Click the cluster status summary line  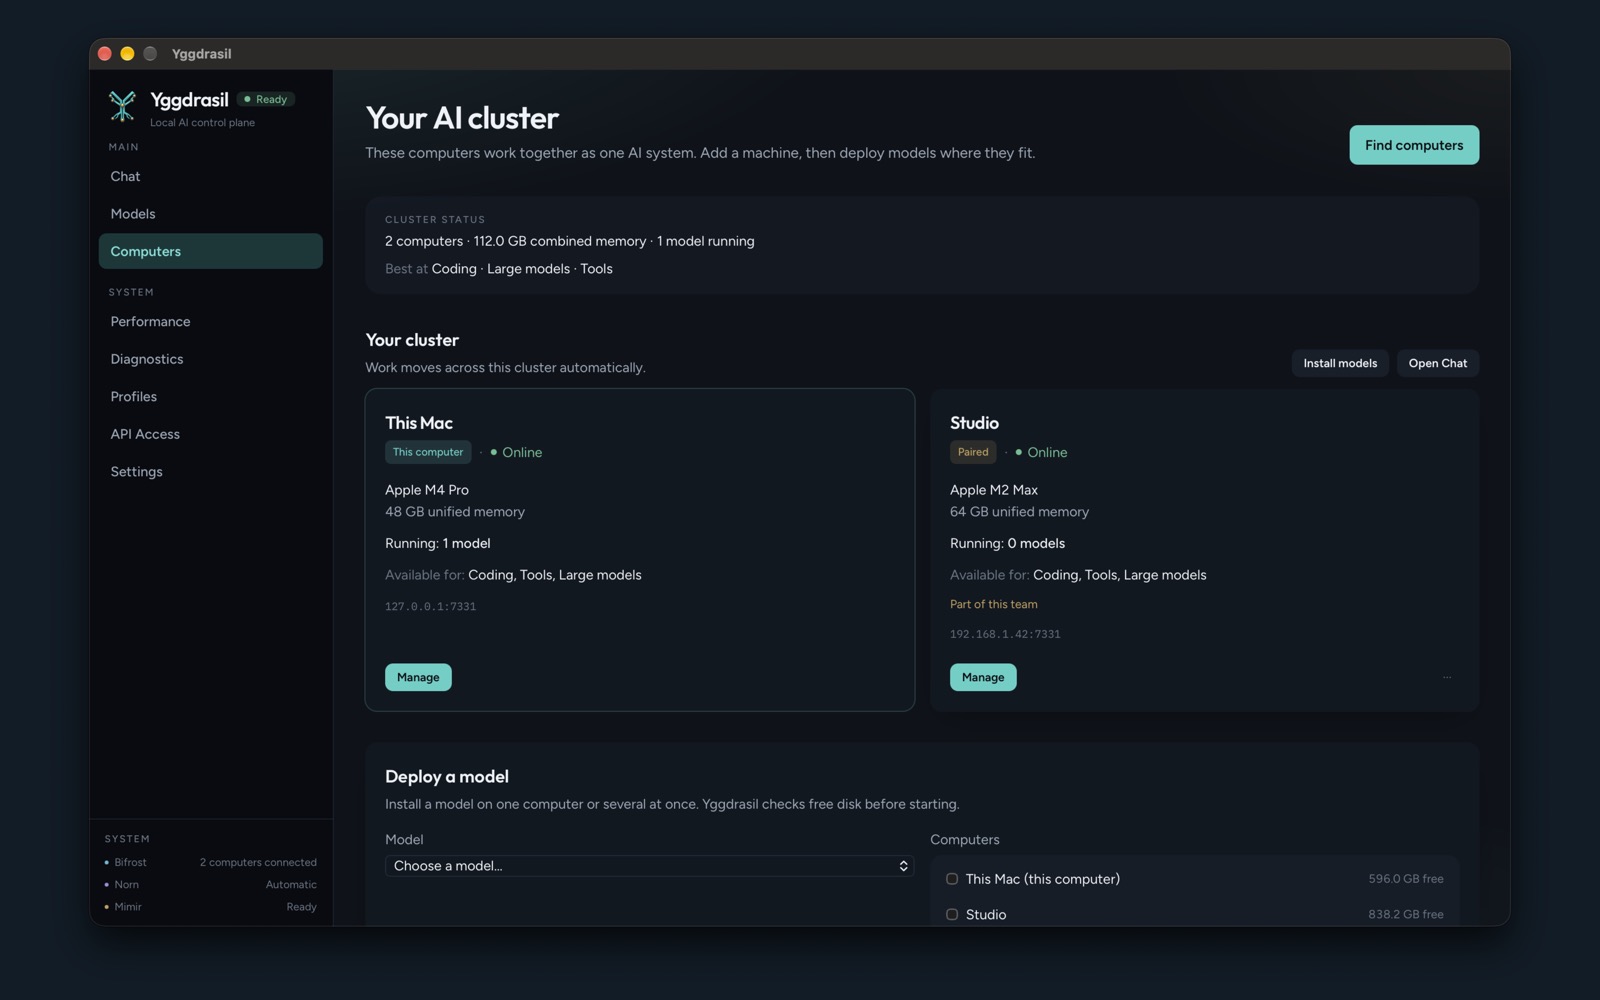pos(570,241)
